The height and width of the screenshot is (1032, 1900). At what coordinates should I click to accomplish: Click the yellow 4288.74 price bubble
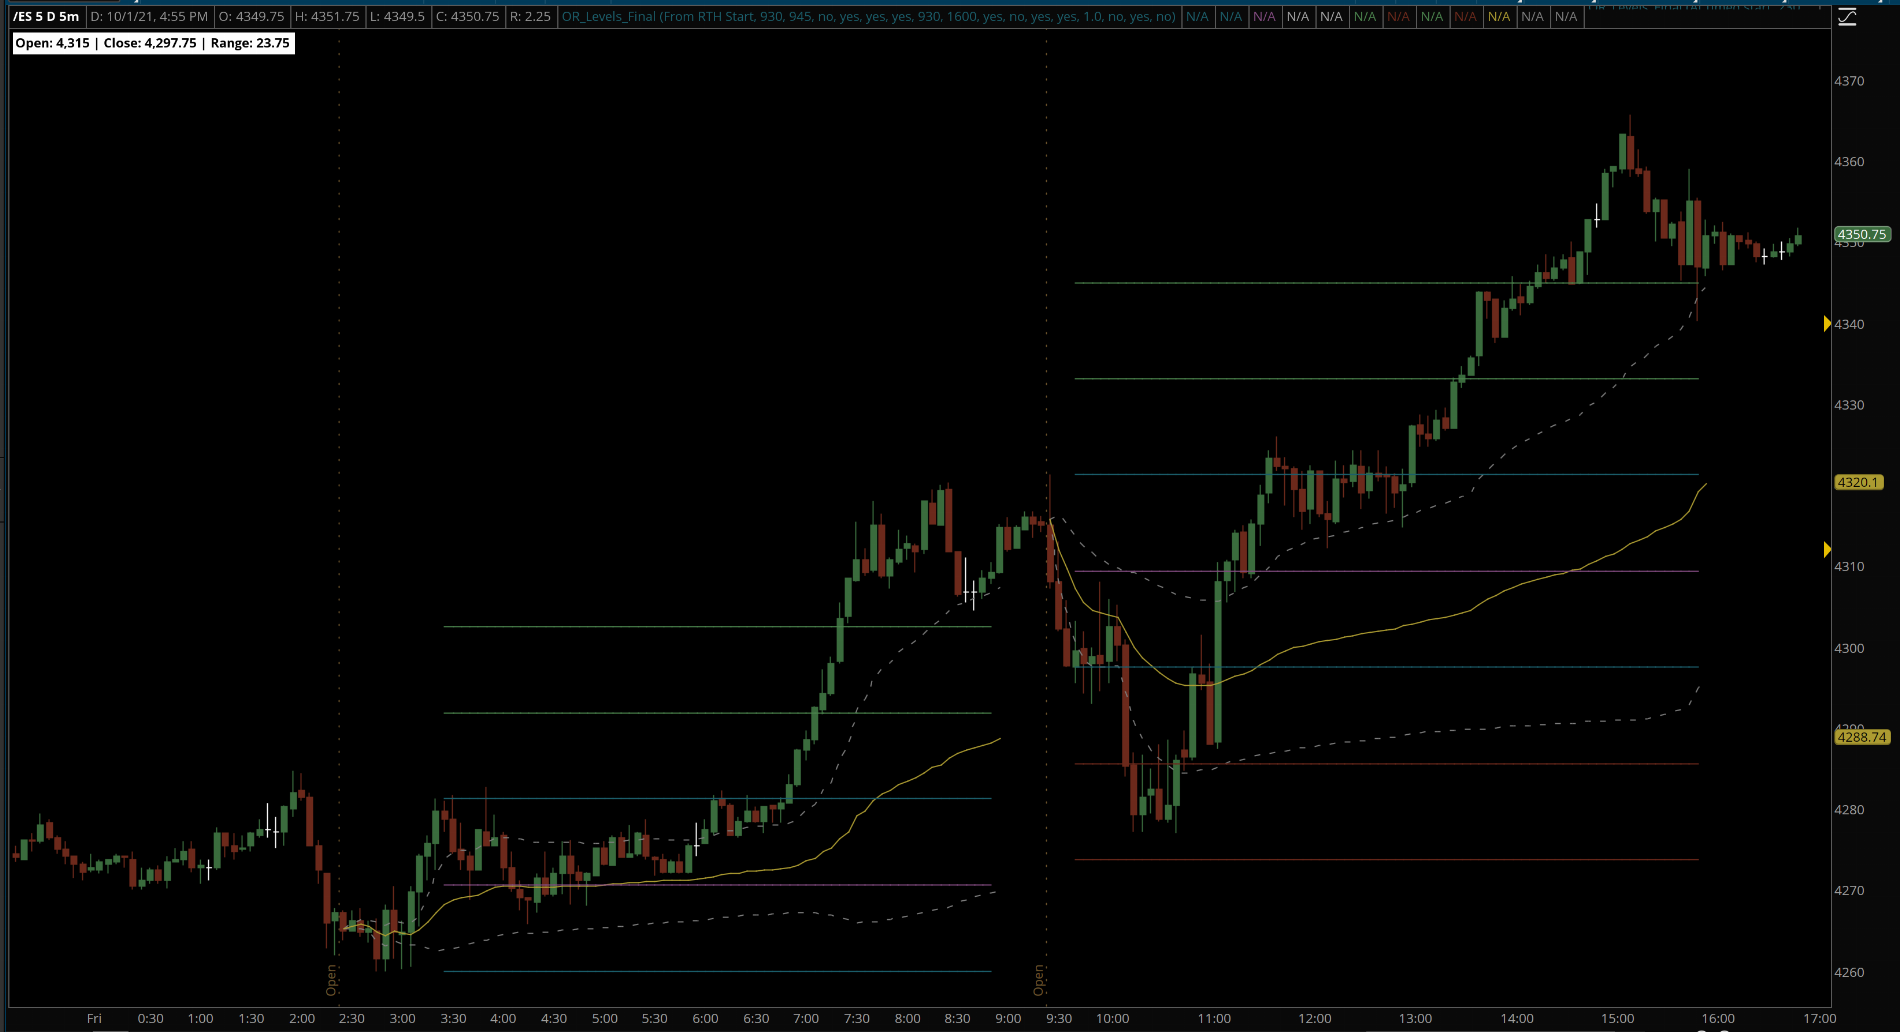[x=1861, y=737]
